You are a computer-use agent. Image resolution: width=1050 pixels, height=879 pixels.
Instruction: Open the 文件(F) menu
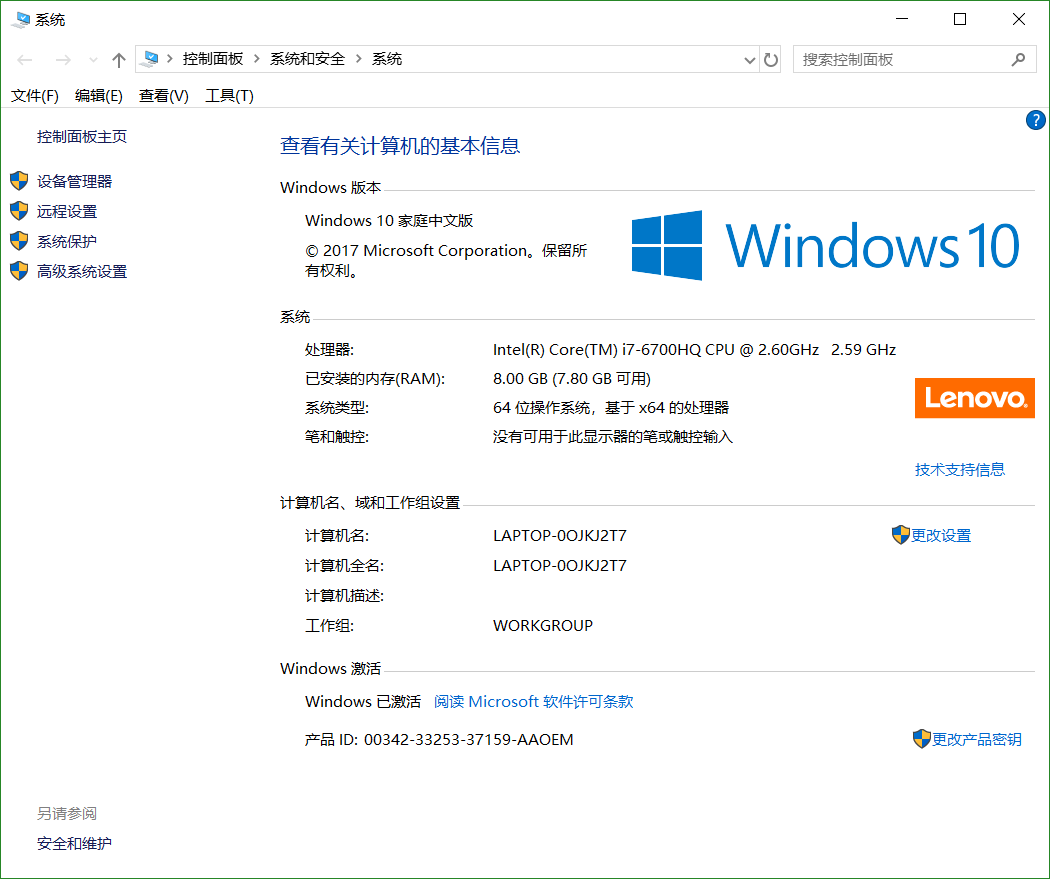click(35, 96)
